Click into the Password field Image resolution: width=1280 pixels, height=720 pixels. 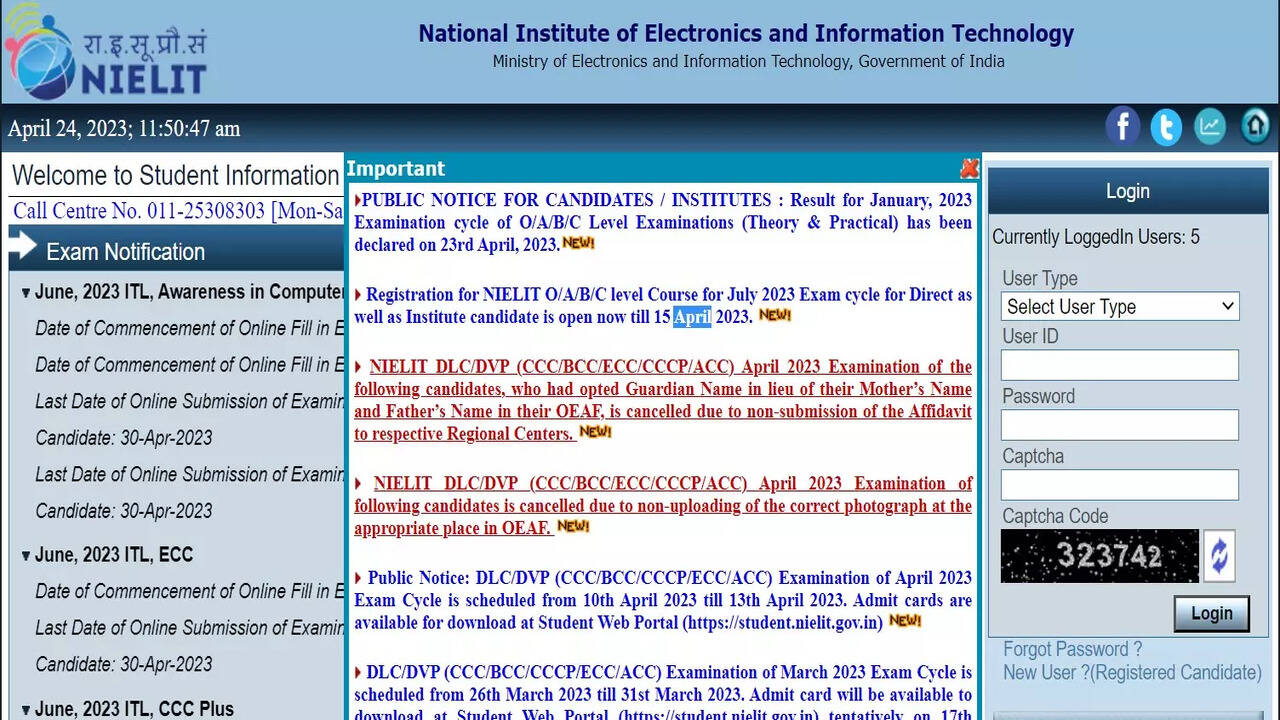[x=1119, y=425]
